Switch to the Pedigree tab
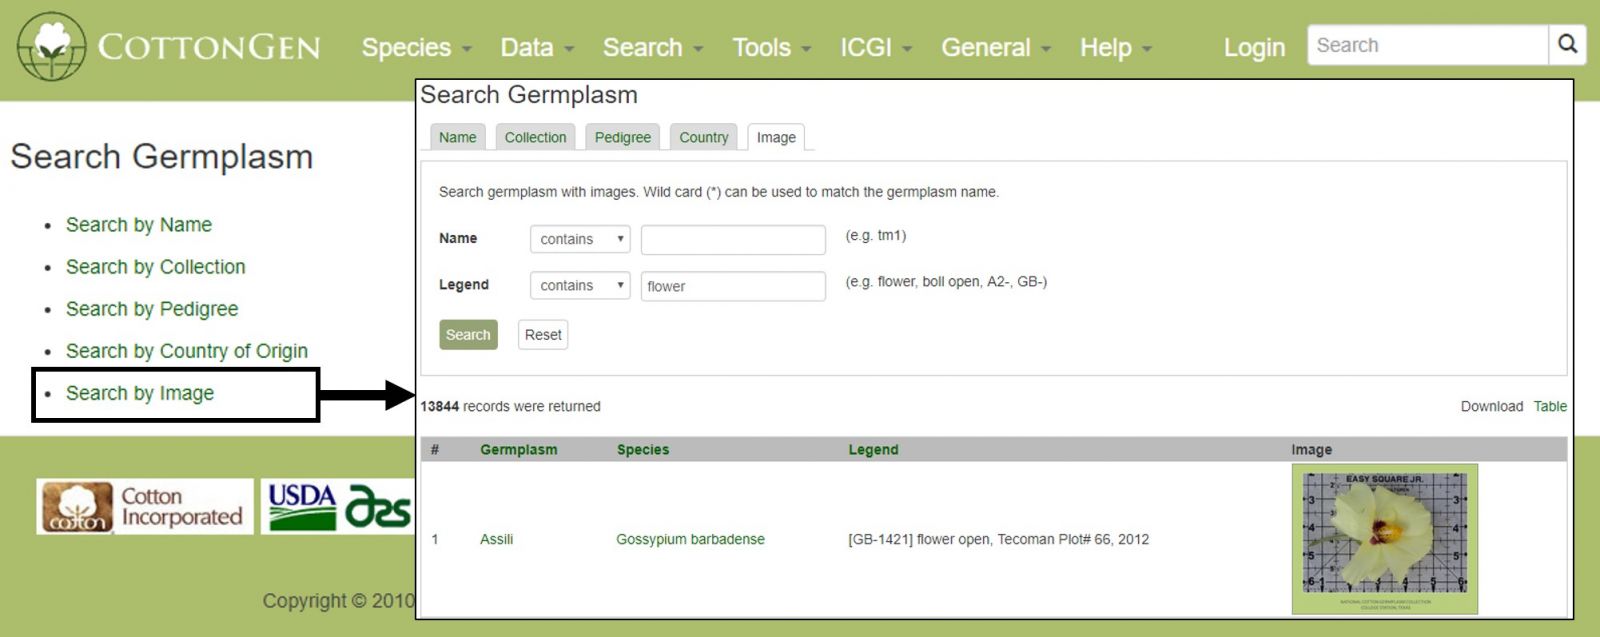This screenshot has height=637, width=1600. click(622, 137)
